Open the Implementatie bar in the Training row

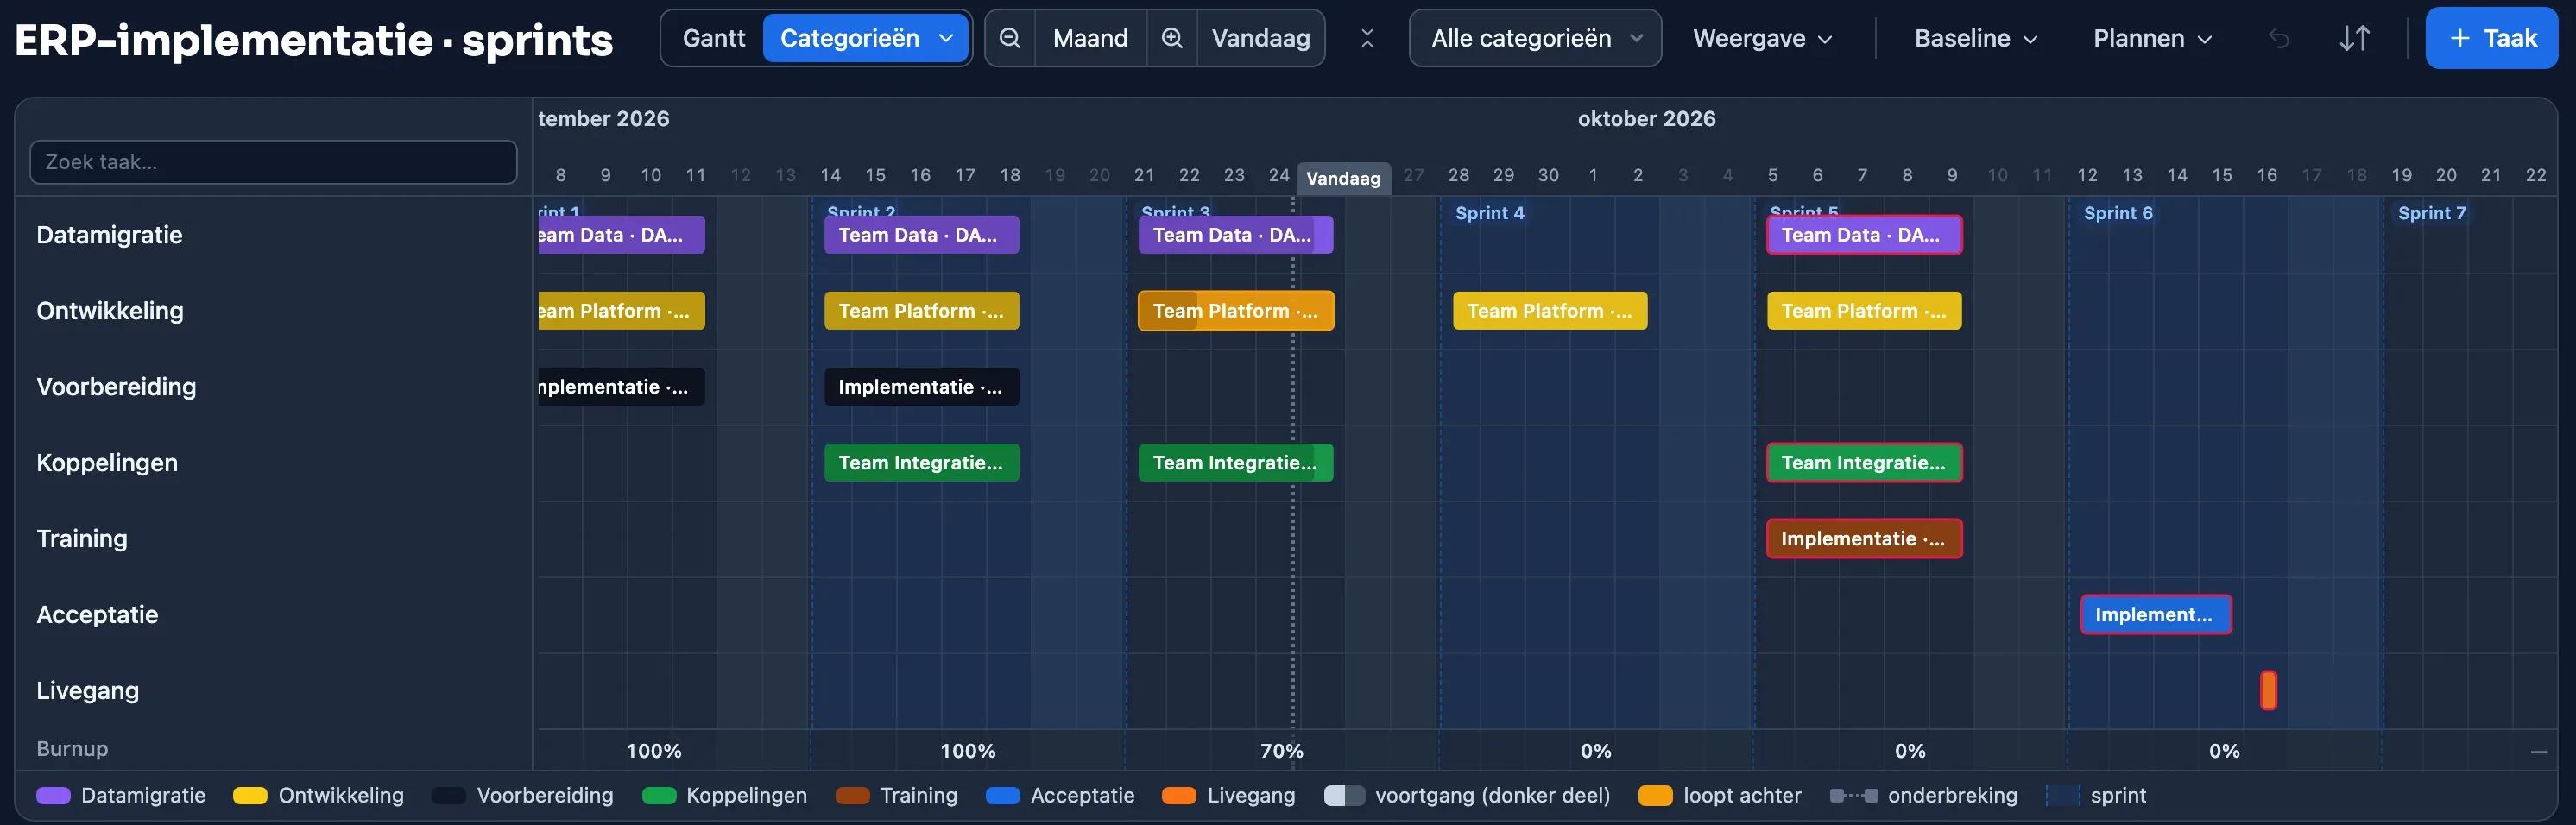point(1864,539)
